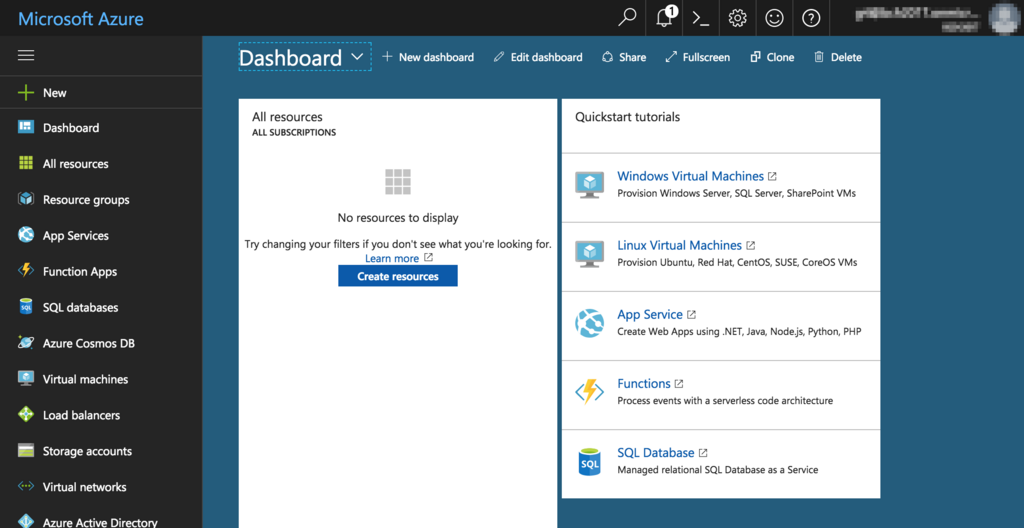This screenshot has width=1024, height=528.
Task: Click the Azure Active Directory sidebar icon
Action: pos(25,521)
